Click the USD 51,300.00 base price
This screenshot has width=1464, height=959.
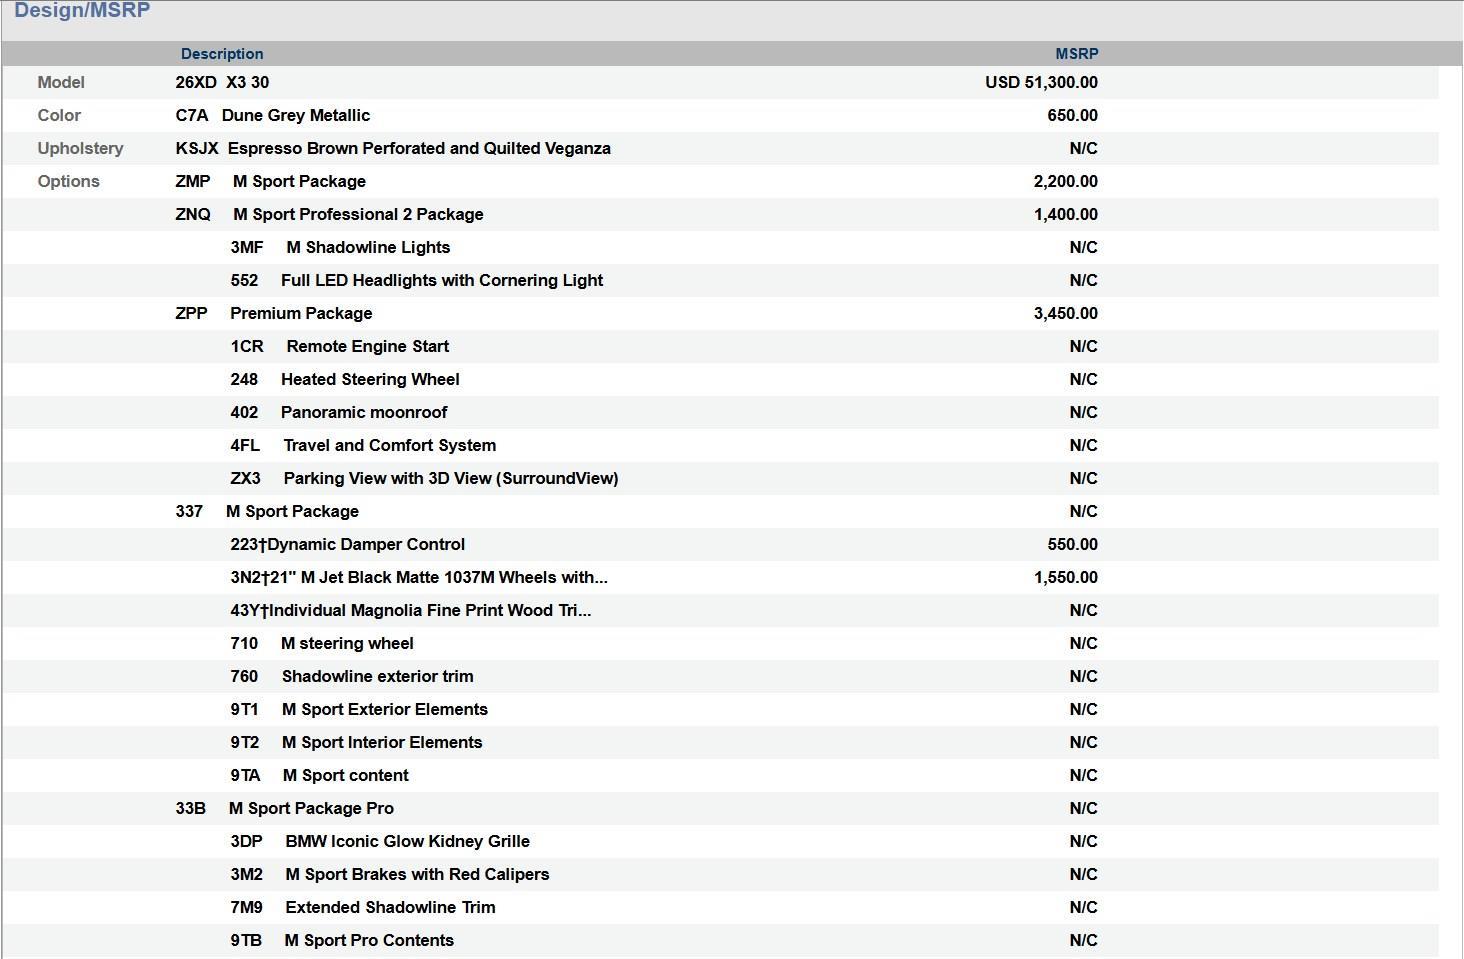(1041, 82)
